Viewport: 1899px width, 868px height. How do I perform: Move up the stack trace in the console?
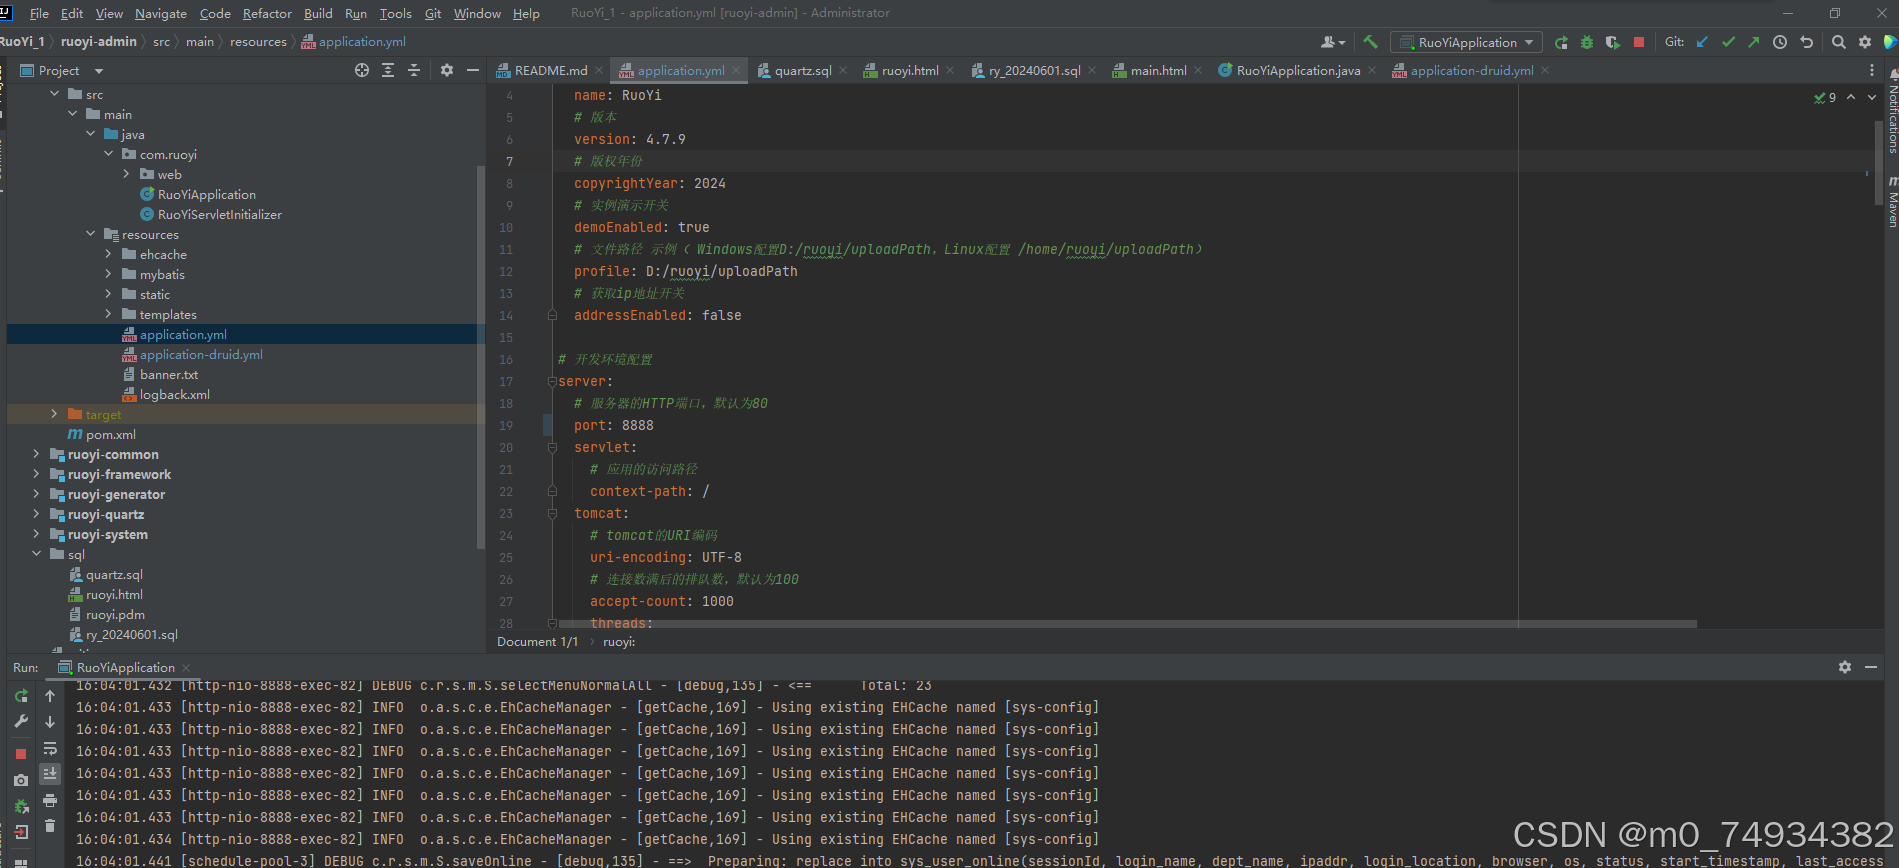click(x=50, y=696)
